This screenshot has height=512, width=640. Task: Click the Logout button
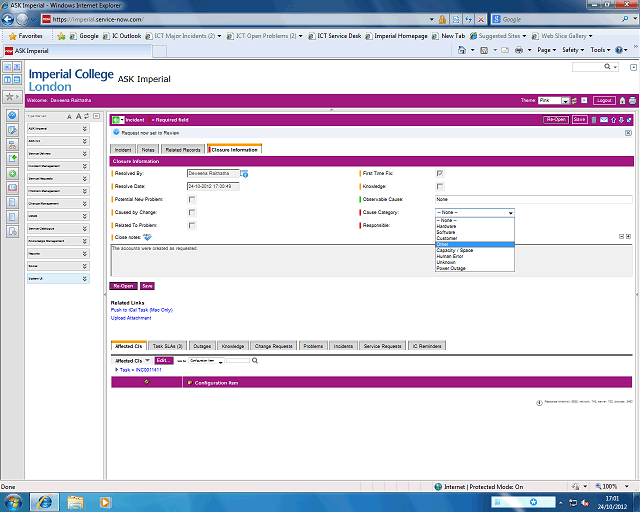[604, 100]
